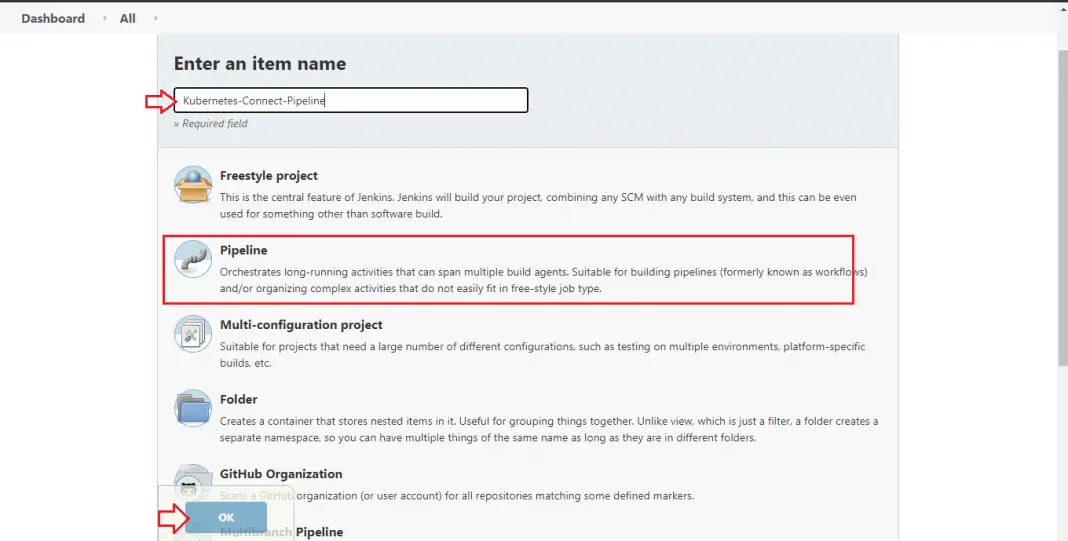Choose the Multi-configuration project icon
The width and height of the screenshot is (1068, 541).
pos(193,334)
